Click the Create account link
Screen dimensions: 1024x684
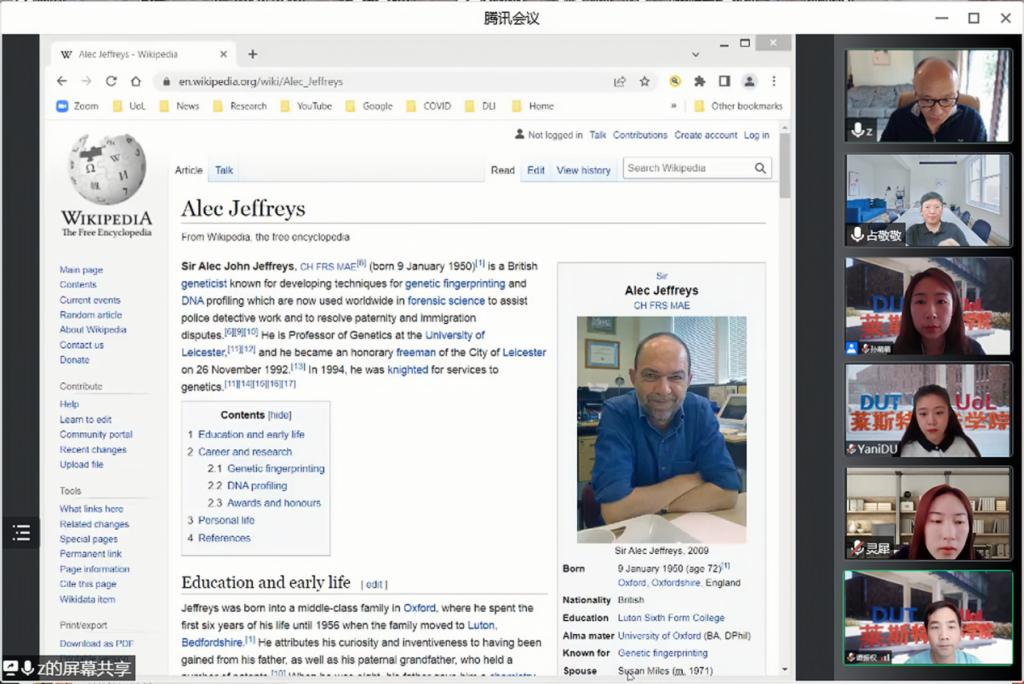tap(705, 135)
